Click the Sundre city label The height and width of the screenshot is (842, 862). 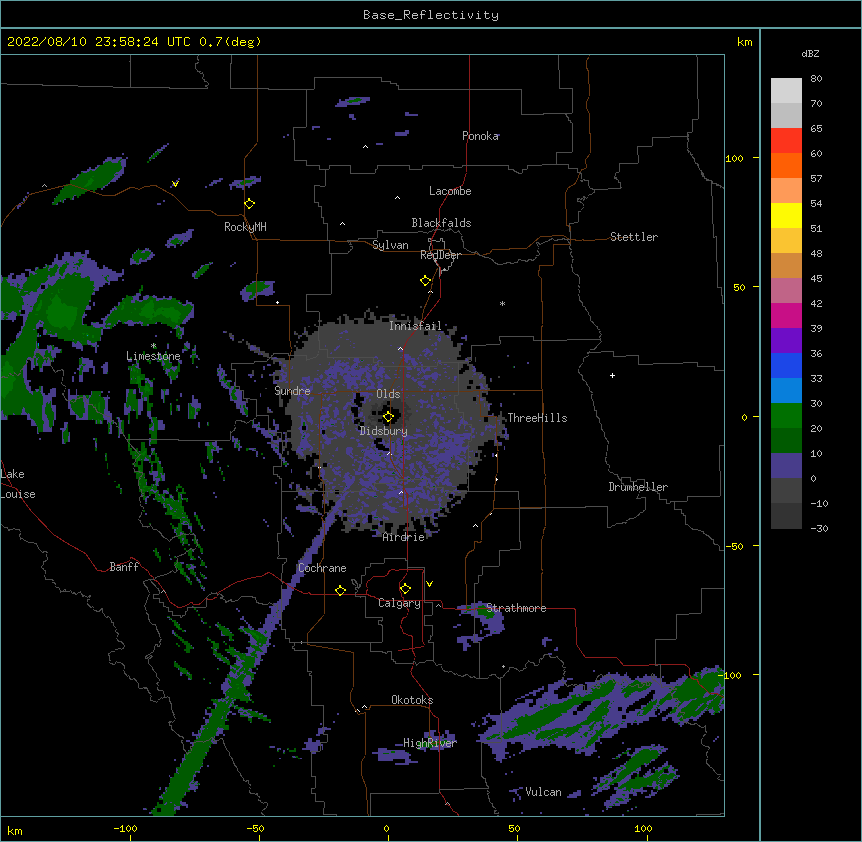pos(292,391)
